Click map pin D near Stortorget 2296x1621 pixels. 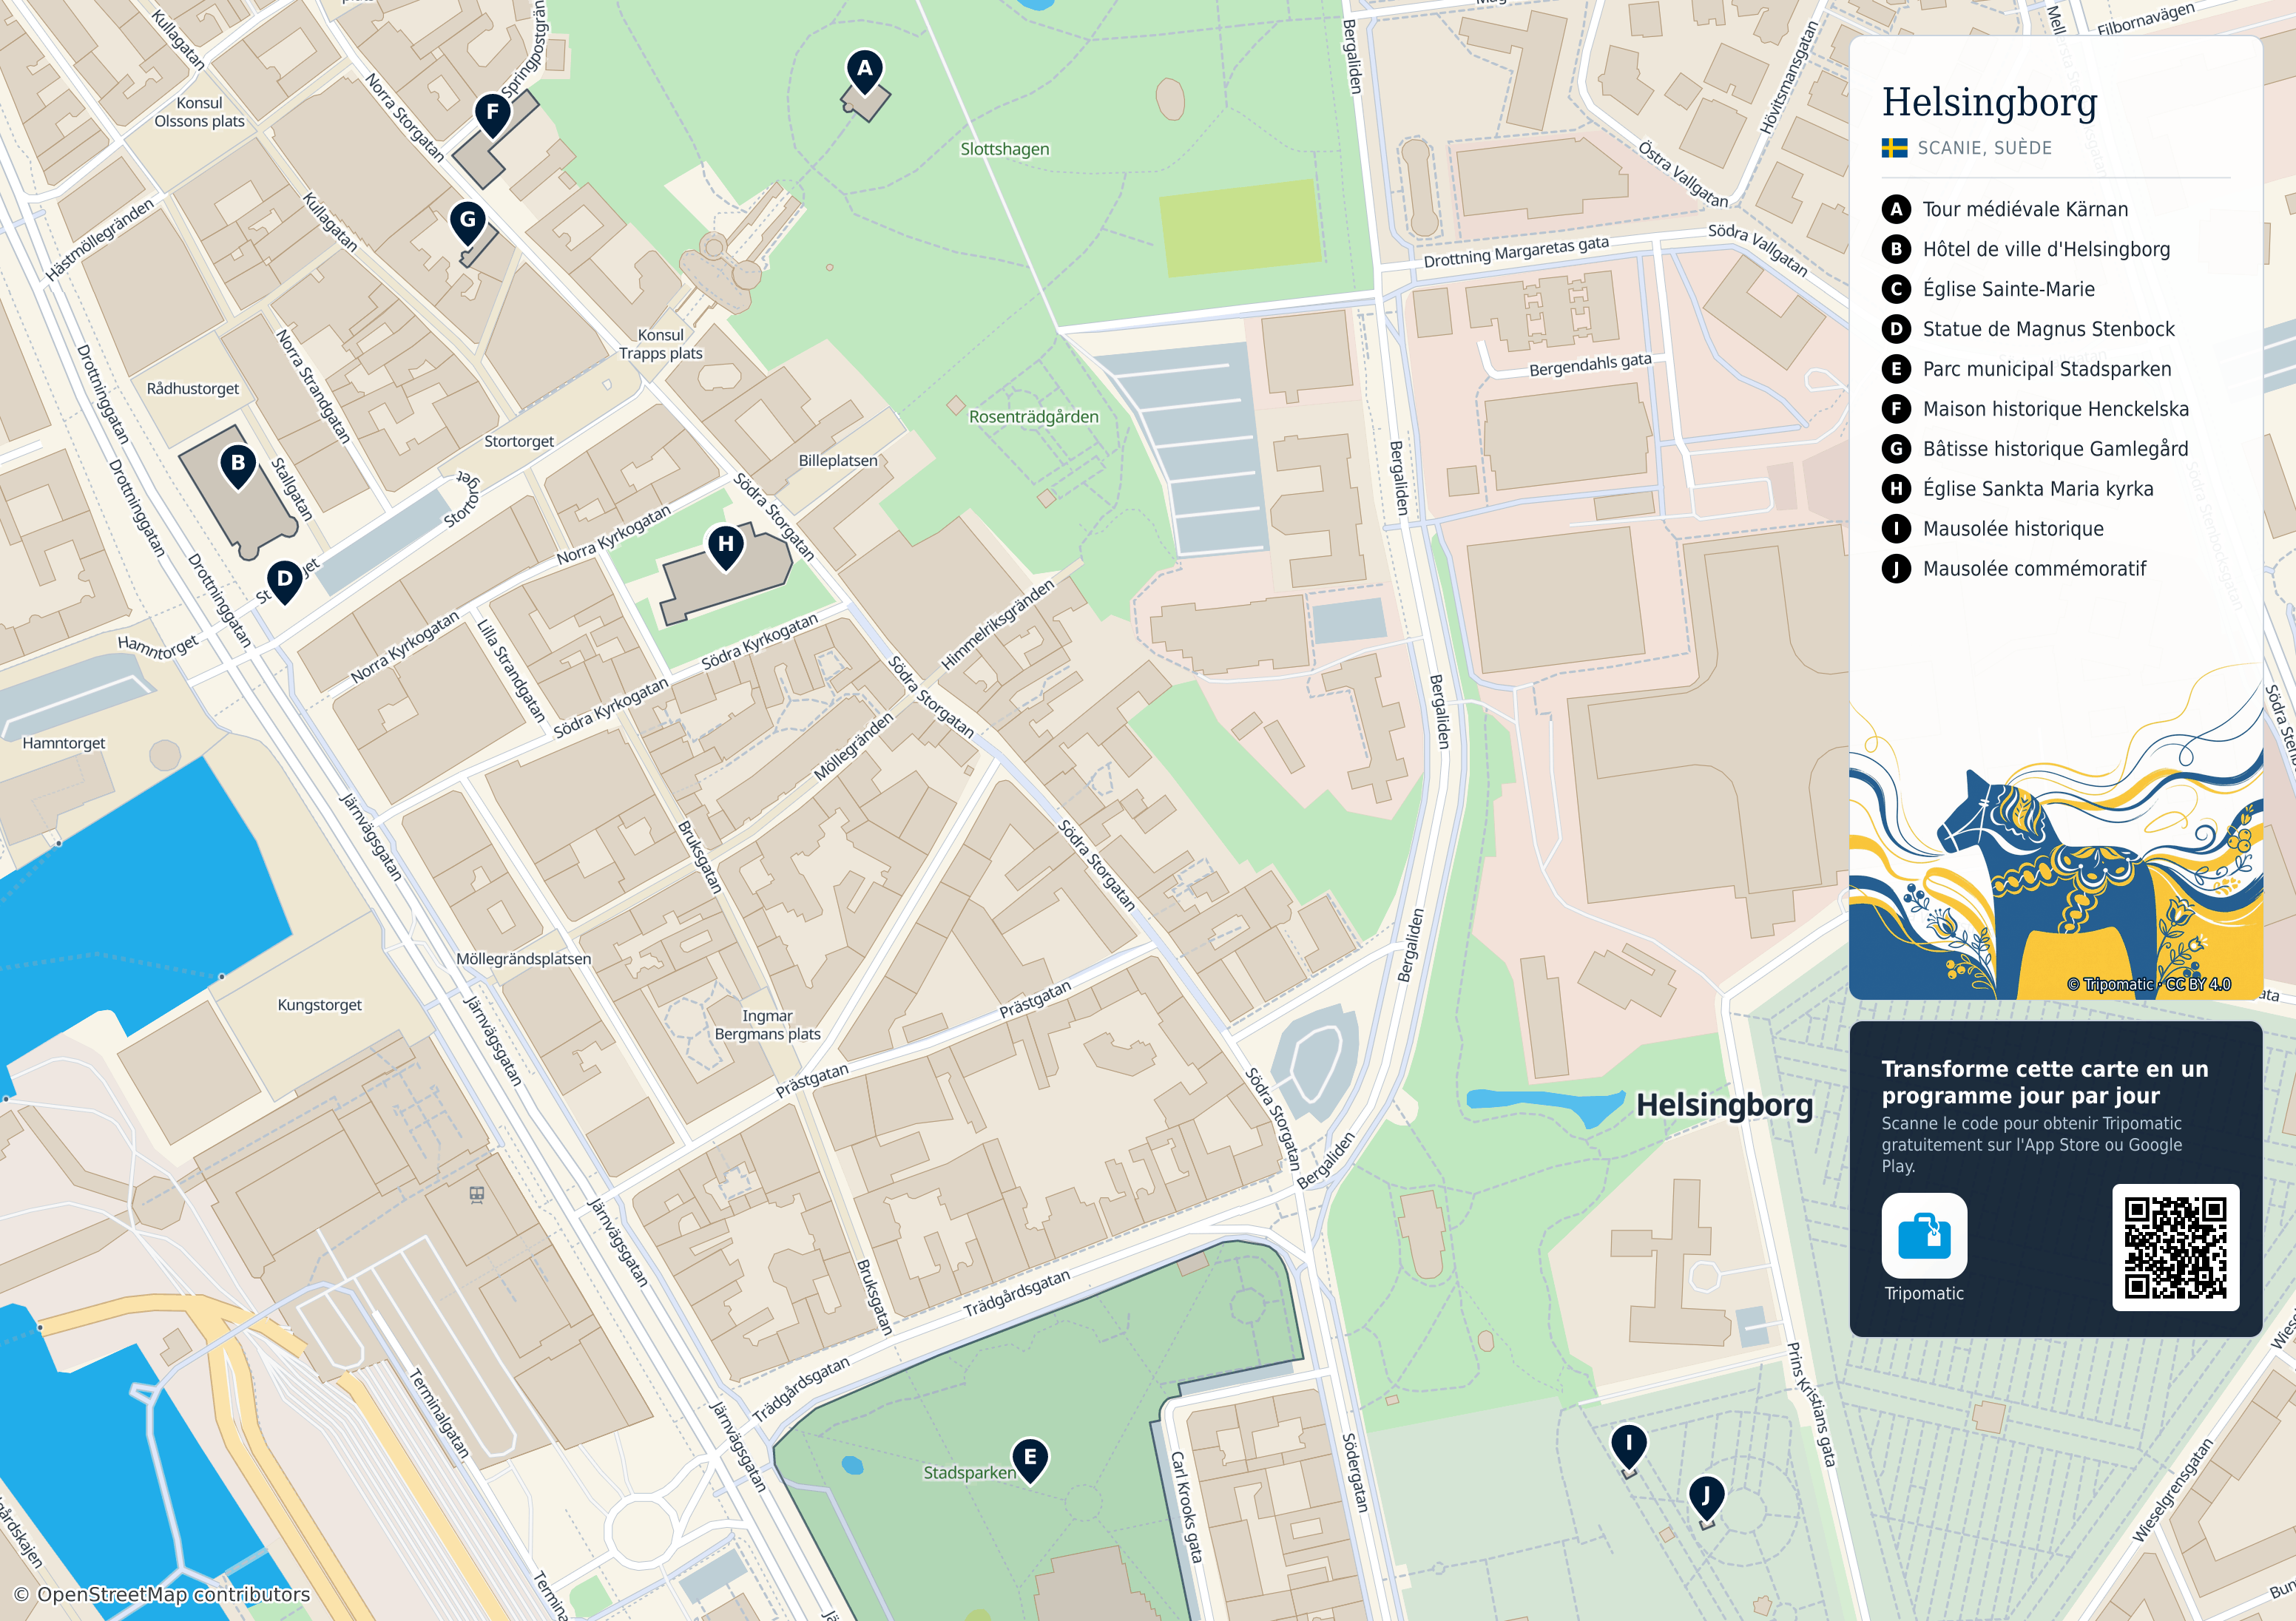pos(285,581)
